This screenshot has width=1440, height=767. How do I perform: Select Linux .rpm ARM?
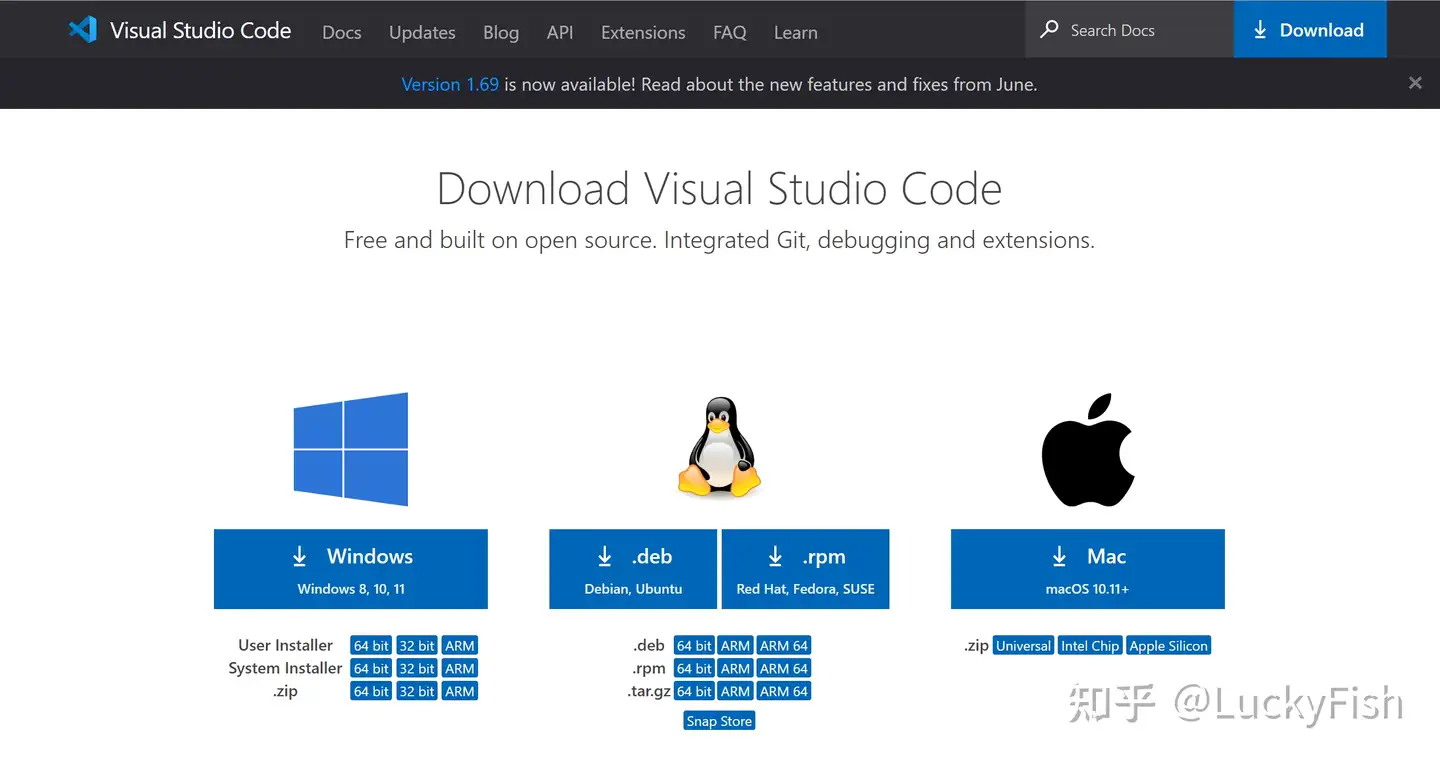tap(735, 669)
